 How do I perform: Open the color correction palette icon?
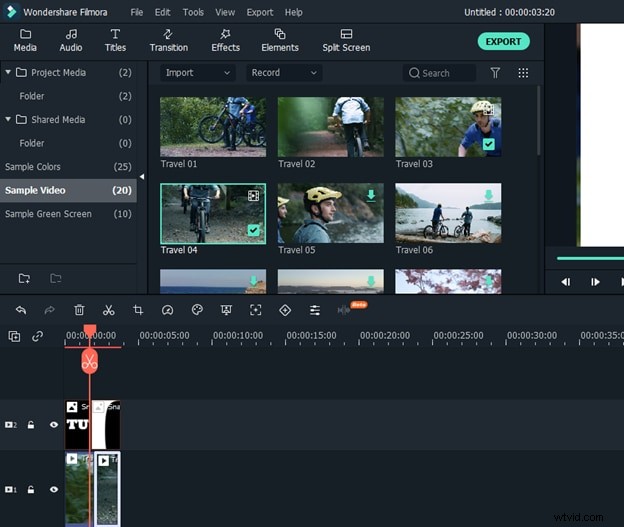(x=197, y=311)
